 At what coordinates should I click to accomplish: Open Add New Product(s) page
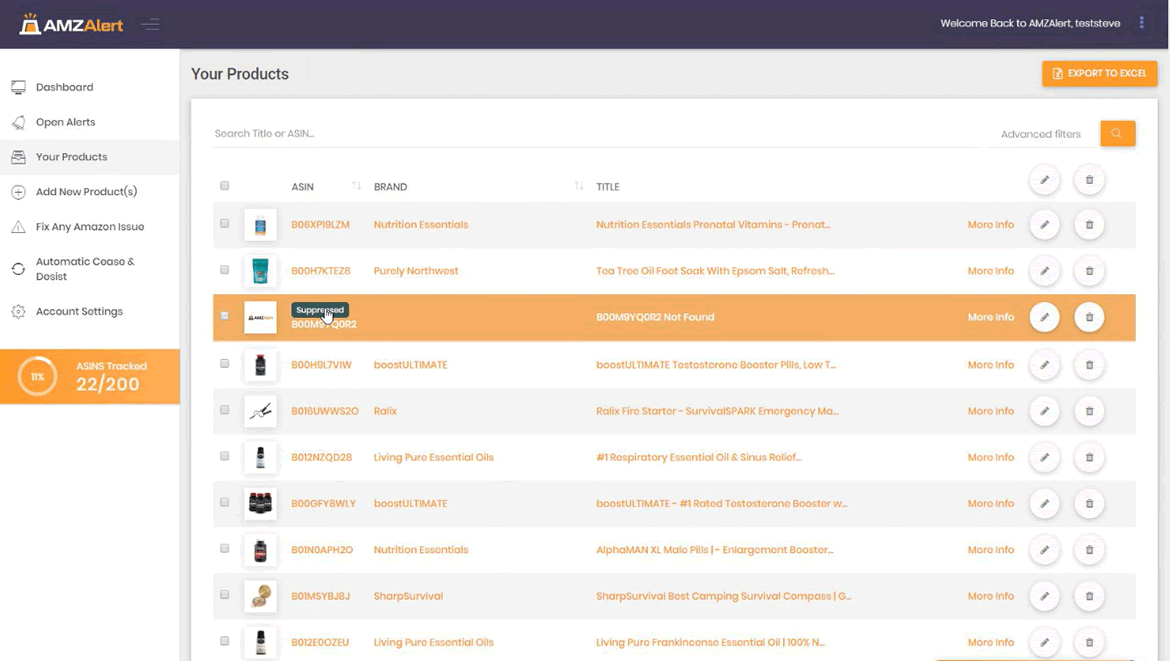pyautogui.click(x=90, y=192)
